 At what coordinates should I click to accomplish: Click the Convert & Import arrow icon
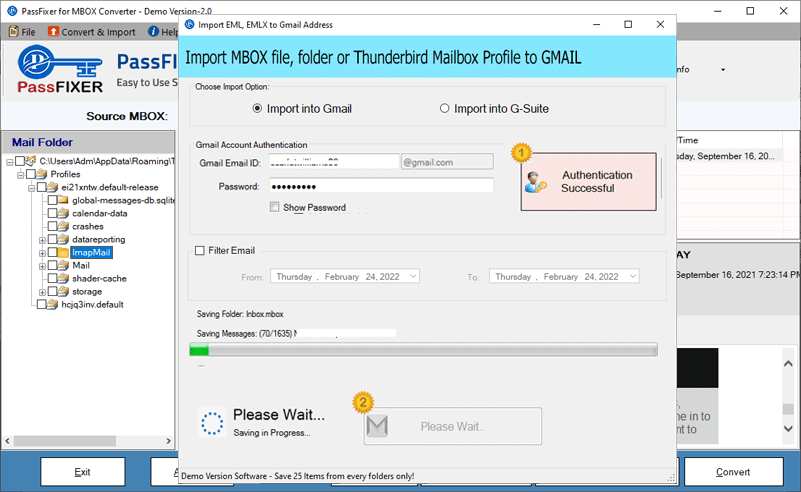coord(53,31)
